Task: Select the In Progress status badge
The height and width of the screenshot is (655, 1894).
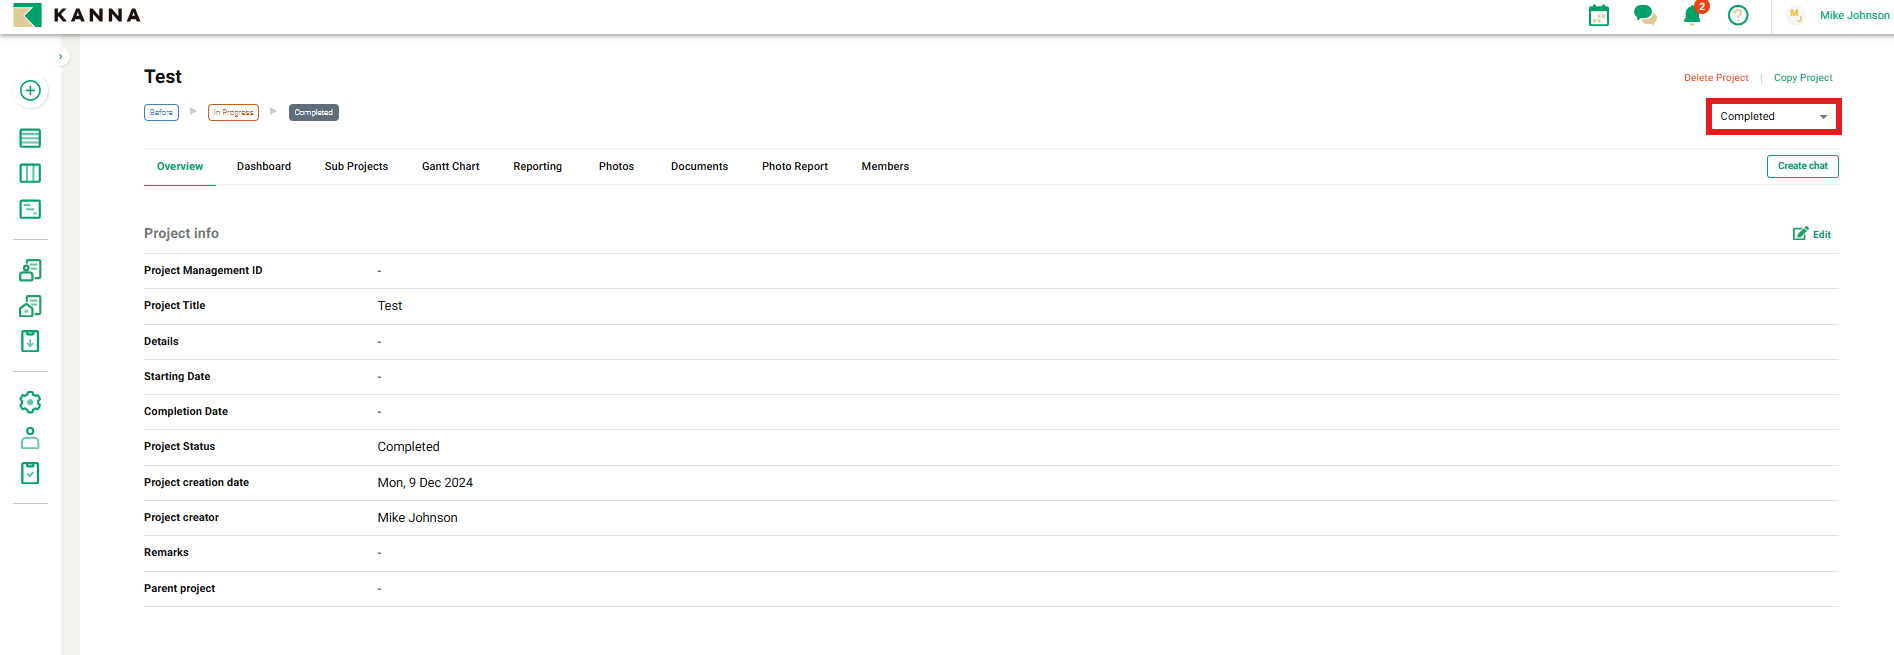Action: click(233, 113)
